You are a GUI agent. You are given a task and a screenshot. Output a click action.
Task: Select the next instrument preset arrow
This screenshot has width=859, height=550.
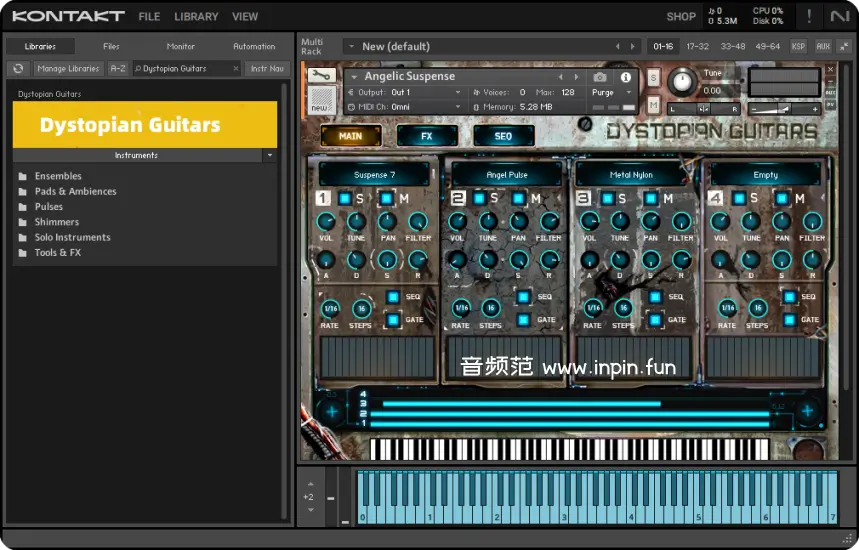pyautogui.click(x=576, y=77)
